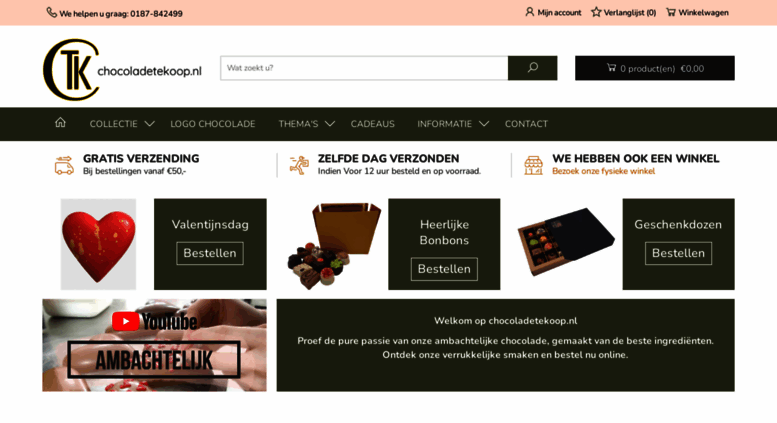The image size is (777, 423).
Task: Click the shop icon for physical store
Action: 533,165
